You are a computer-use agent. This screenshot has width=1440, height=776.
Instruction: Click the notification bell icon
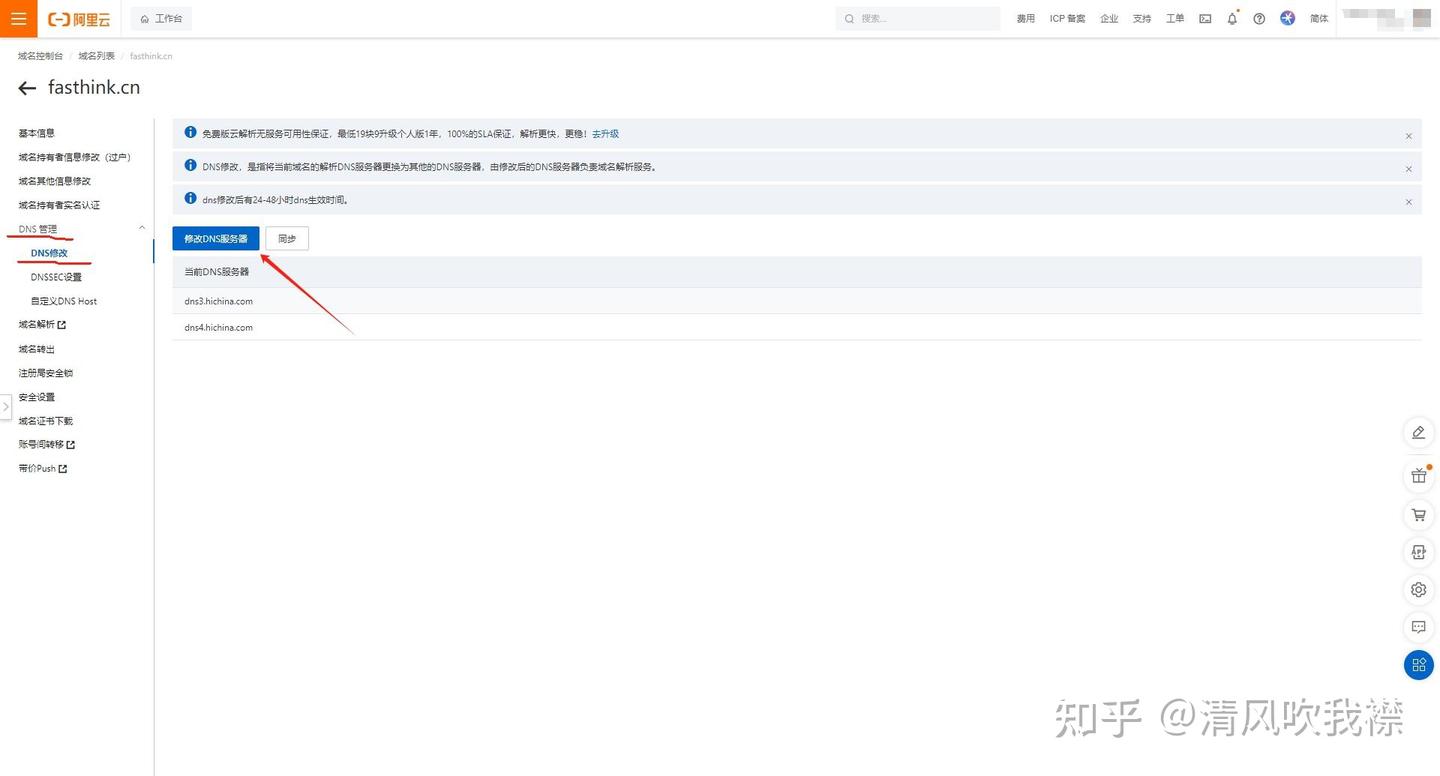1232,19
